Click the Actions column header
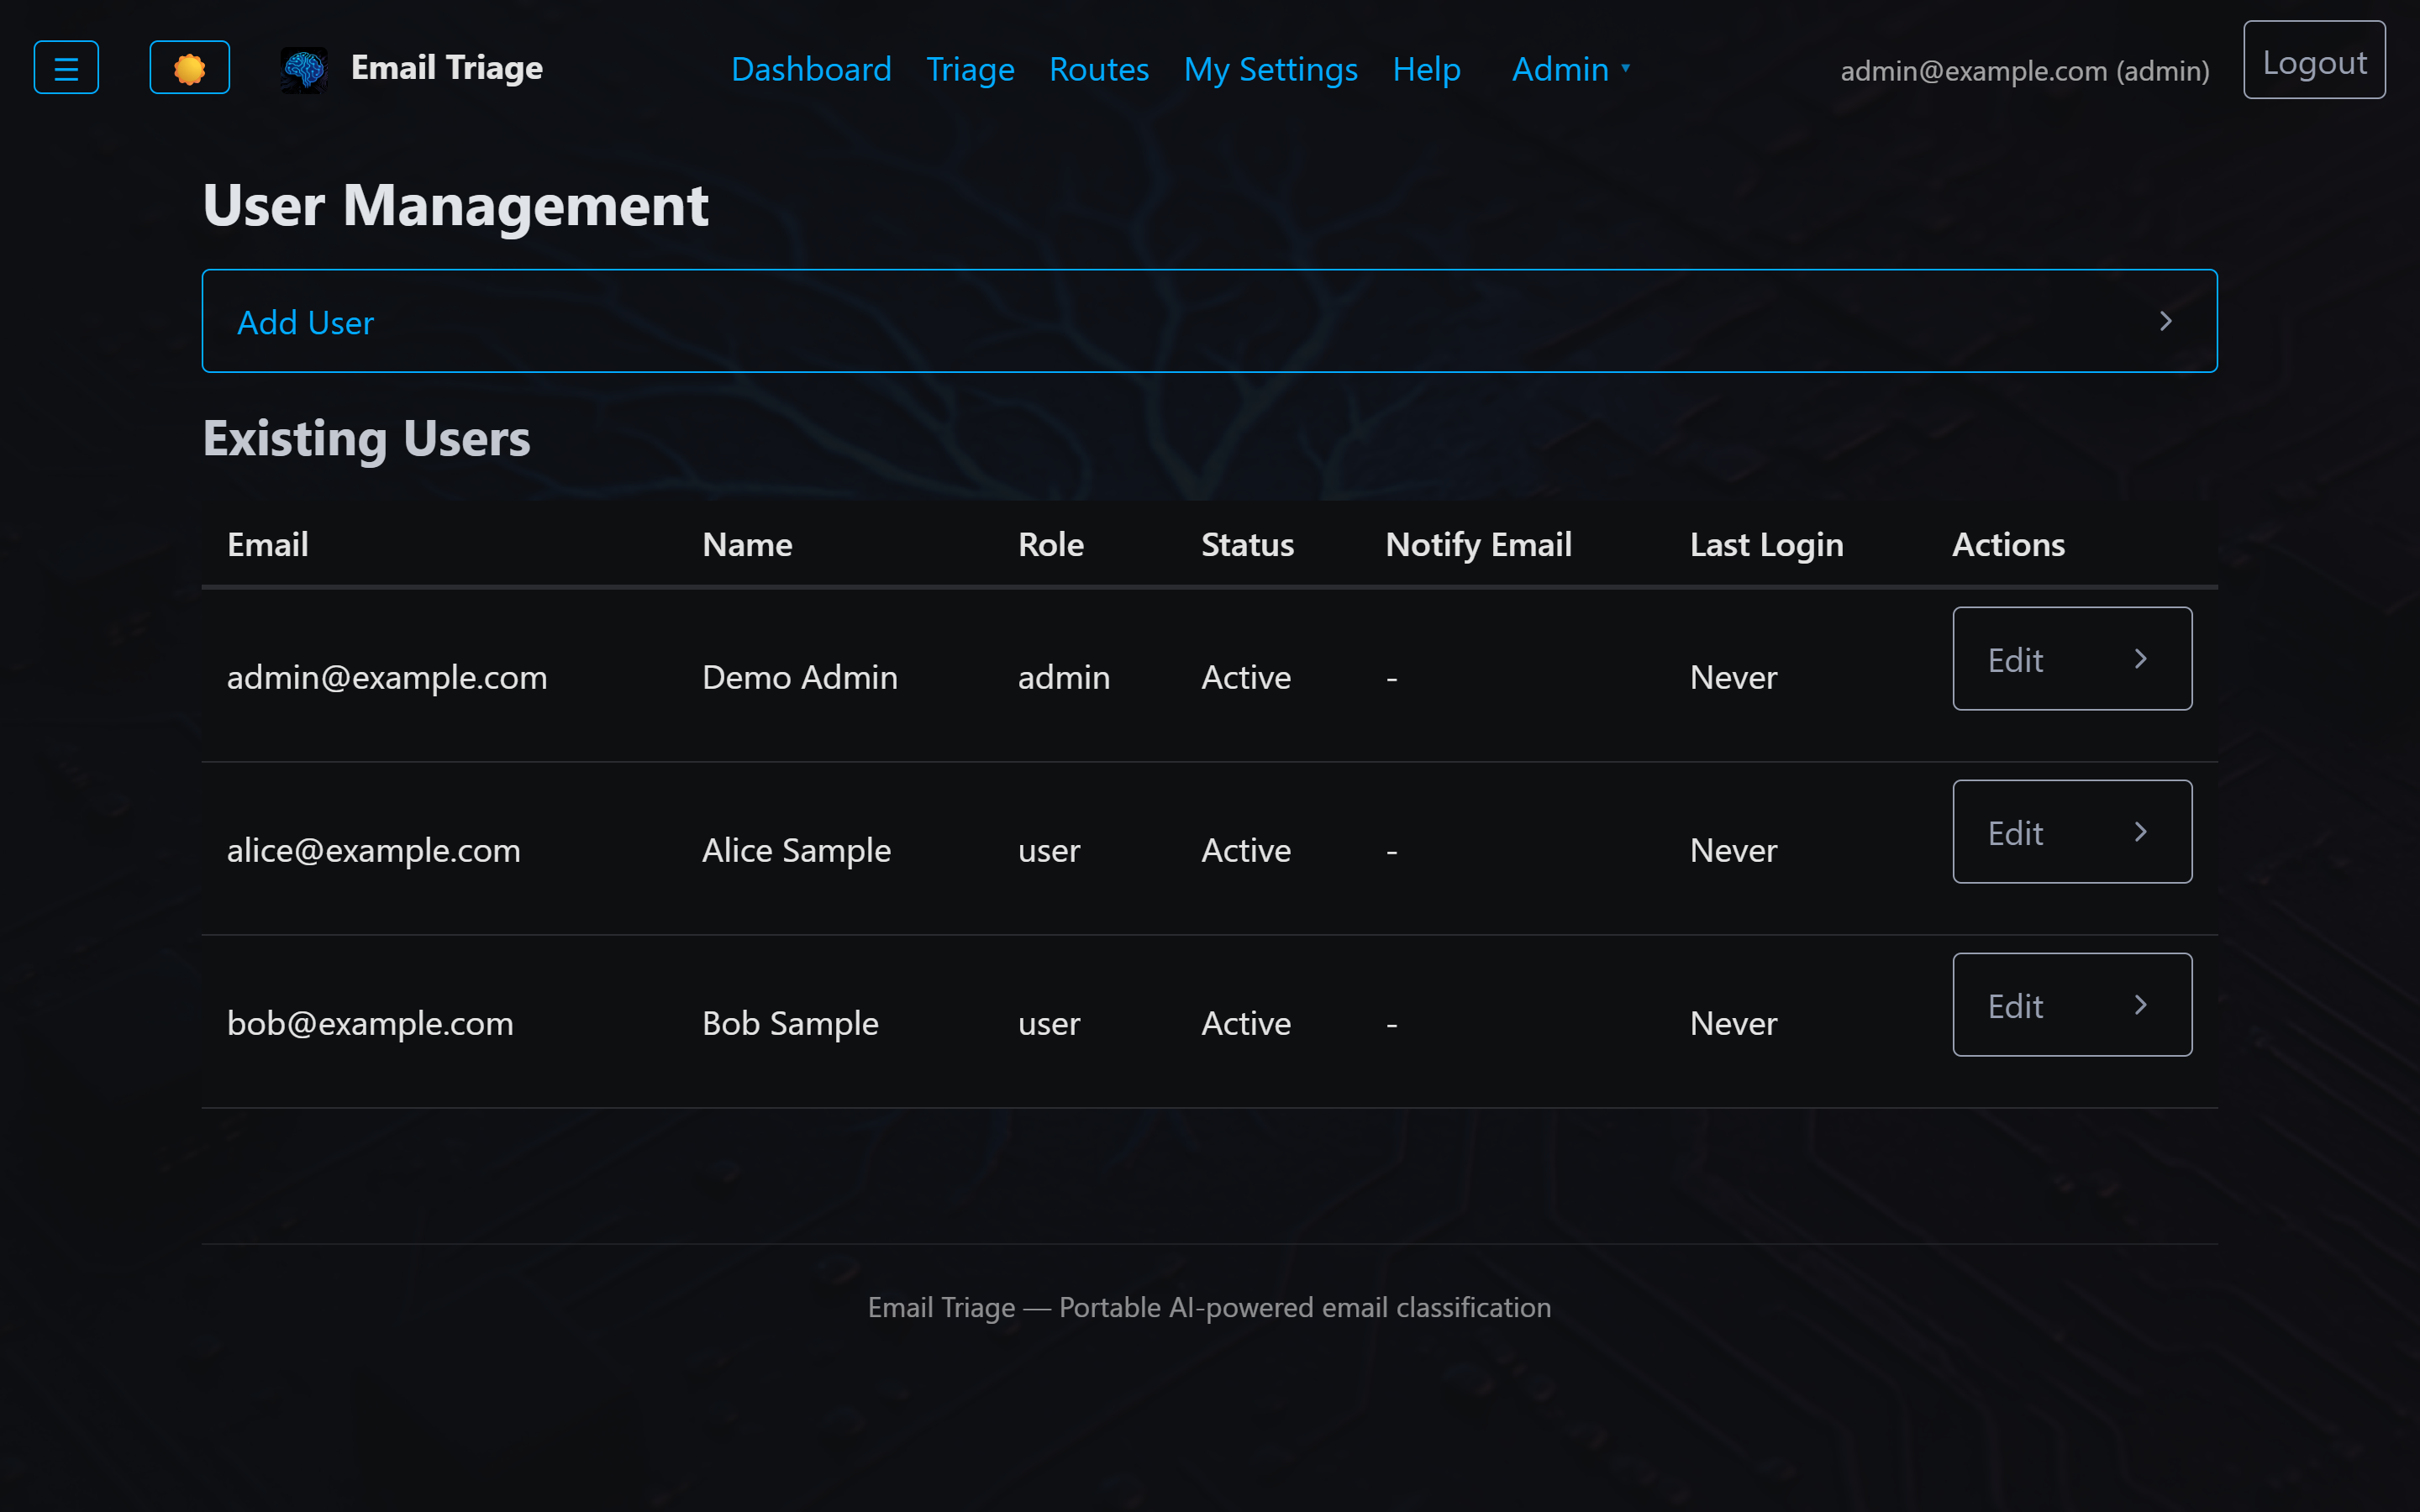 coord(2008,545)
